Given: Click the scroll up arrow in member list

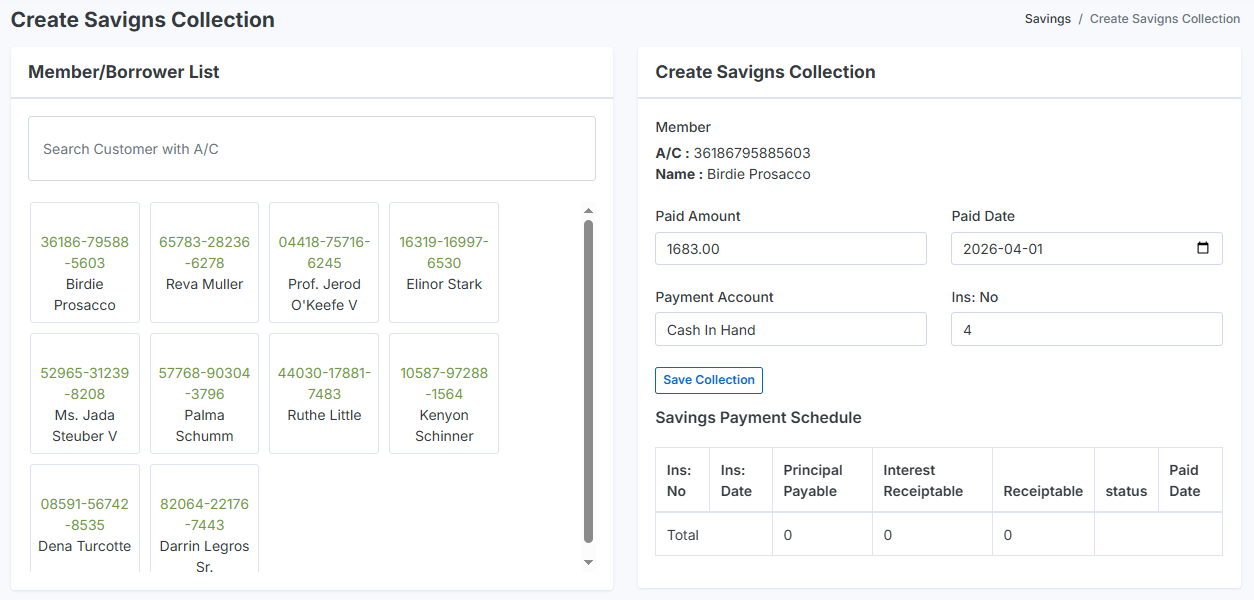Looking at the screenshot, I should click(588, 211).
